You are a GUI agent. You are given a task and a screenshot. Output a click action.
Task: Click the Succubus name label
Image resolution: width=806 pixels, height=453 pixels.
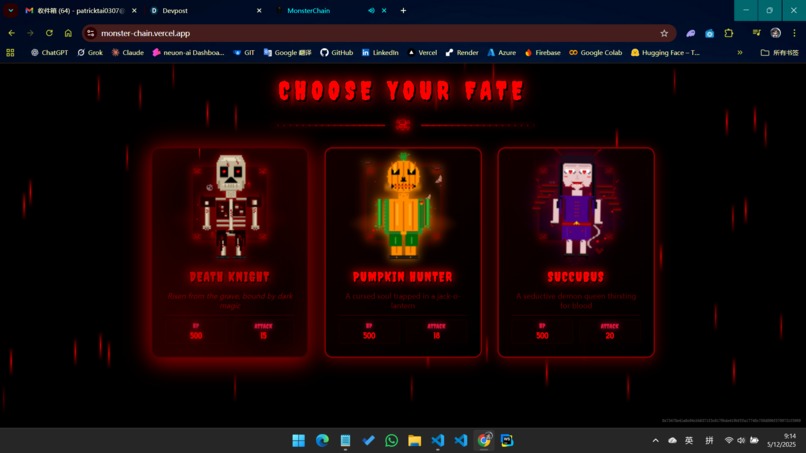576,277
